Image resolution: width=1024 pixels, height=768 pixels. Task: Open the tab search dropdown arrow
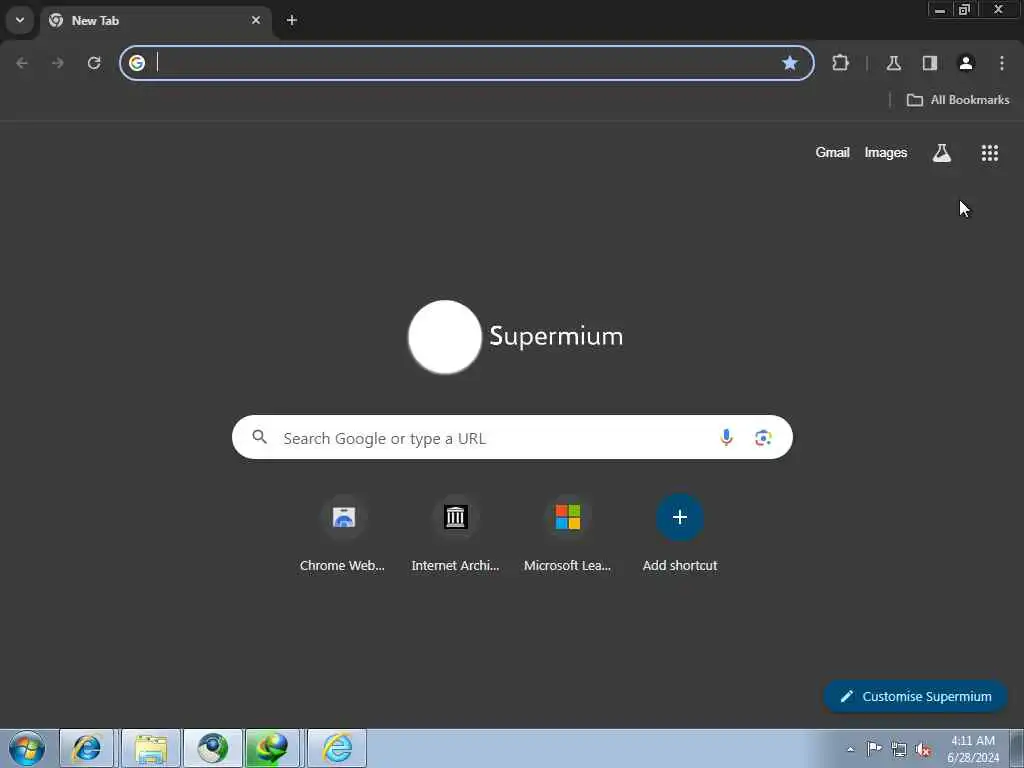coord(20,20)
